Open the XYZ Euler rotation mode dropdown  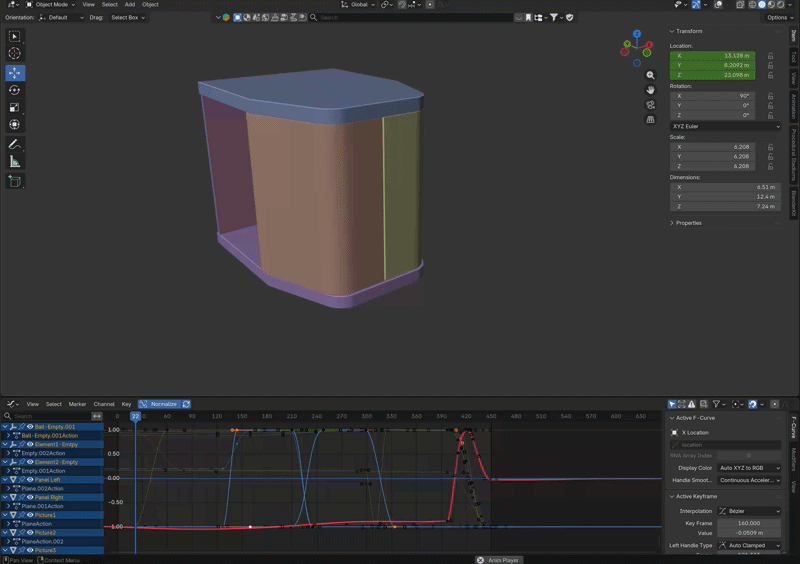pos(725,126)
